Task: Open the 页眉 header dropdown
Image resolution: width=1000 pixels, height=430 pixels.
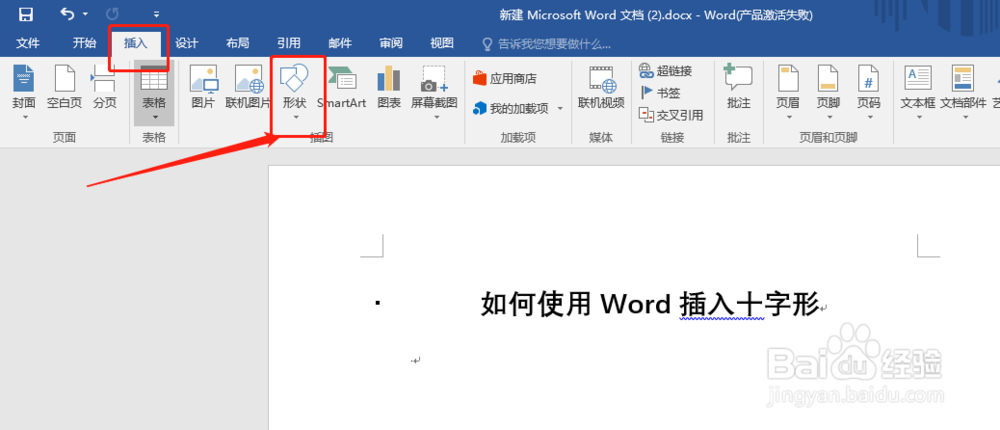Action: point(788,93)
